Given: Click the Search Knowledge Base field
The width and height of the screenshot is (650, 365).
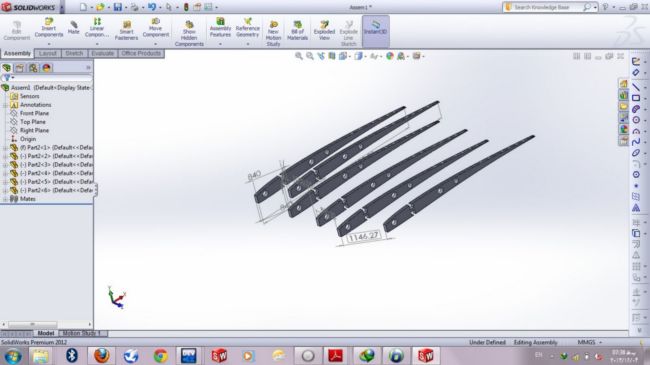Looking at the screenshot, I should [x=546, y=7].
